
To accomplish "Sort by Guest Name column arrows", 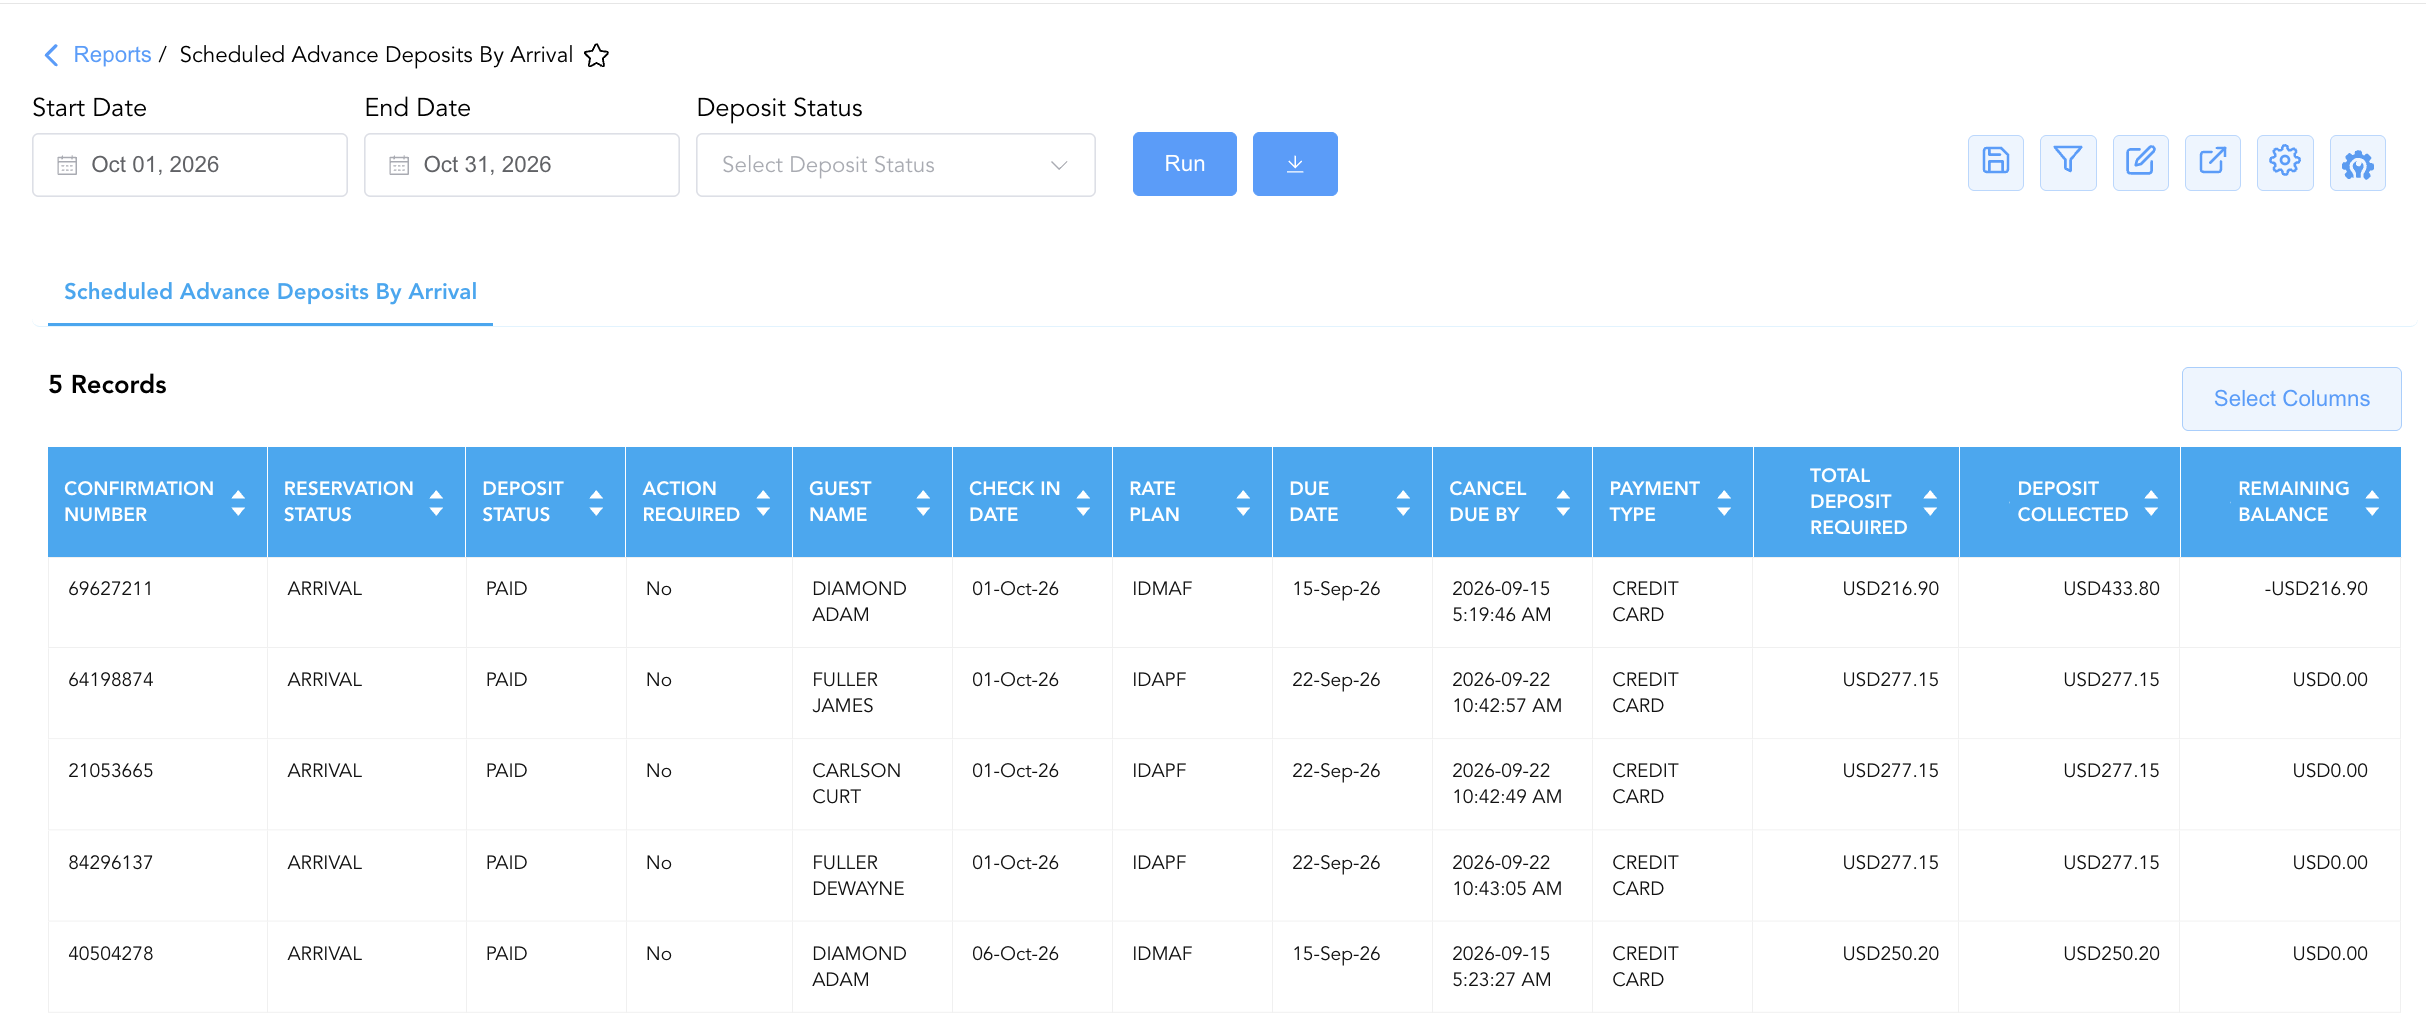I will [x=923, y=502].
